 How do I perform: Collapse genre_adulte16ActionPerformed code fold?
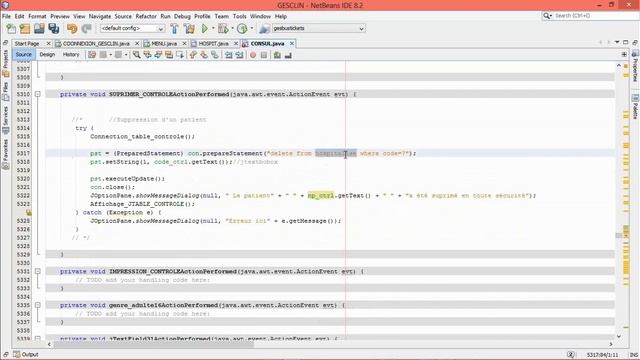tap(38, 305)
